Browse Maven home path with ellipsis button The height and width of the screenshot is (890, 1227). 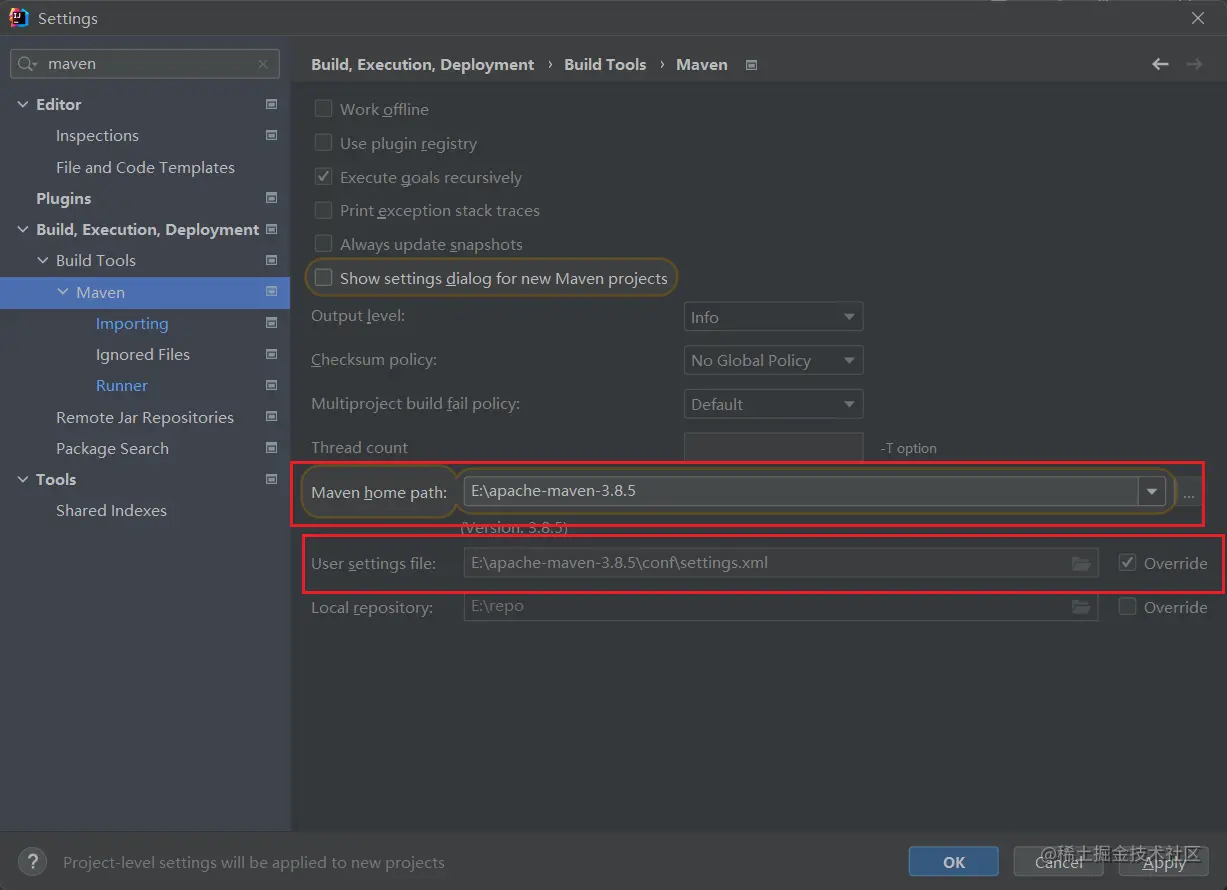coord(1189,492)
